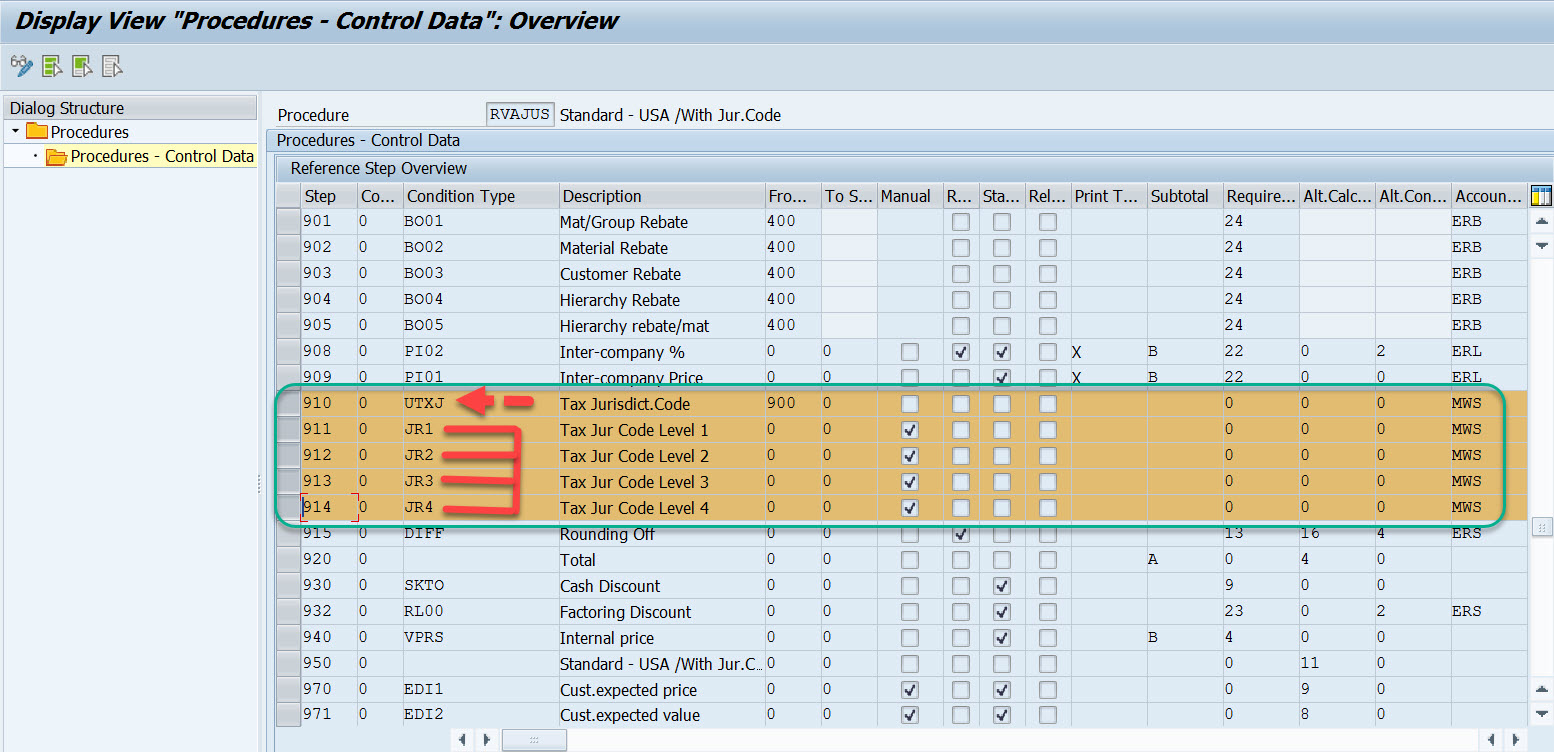The height and width of the screenshot is (752, 1554).
Task: Enable the Manual checkbox for UTXJ step 910
Action: [909, 403]
